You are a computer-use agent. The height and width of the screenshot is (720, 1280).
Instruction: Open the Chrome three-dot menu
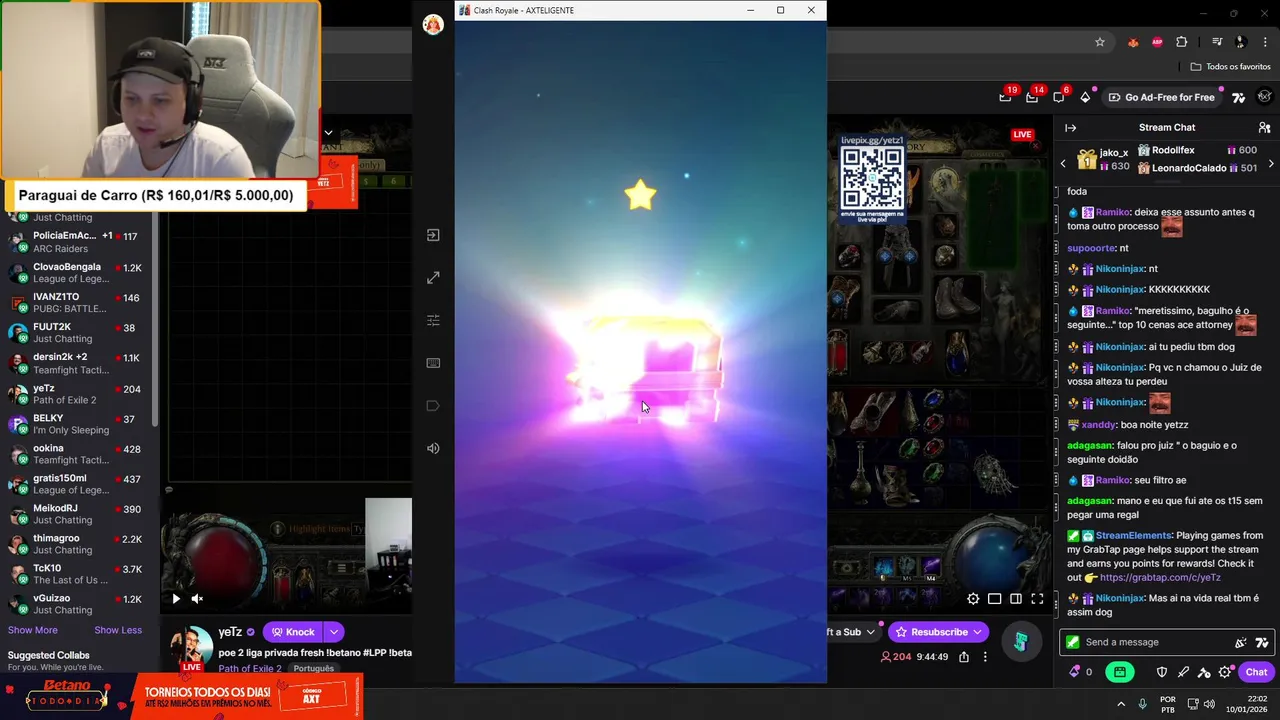1265,42
